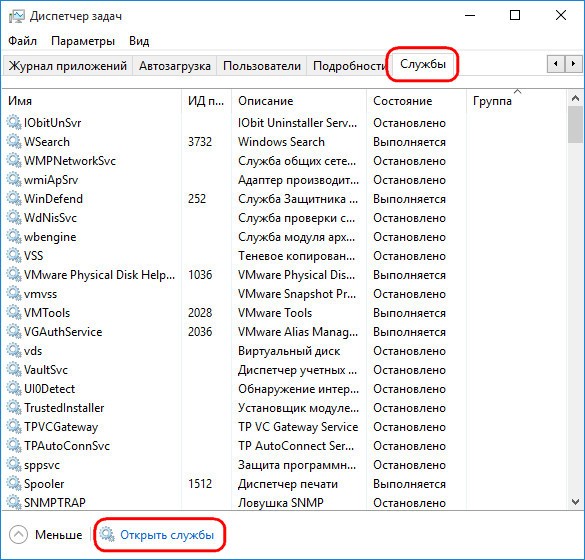This screenshot has height=560, width=585.
Task: Click the VMware Physical Disk Helper gear icon
Action: 14,275
